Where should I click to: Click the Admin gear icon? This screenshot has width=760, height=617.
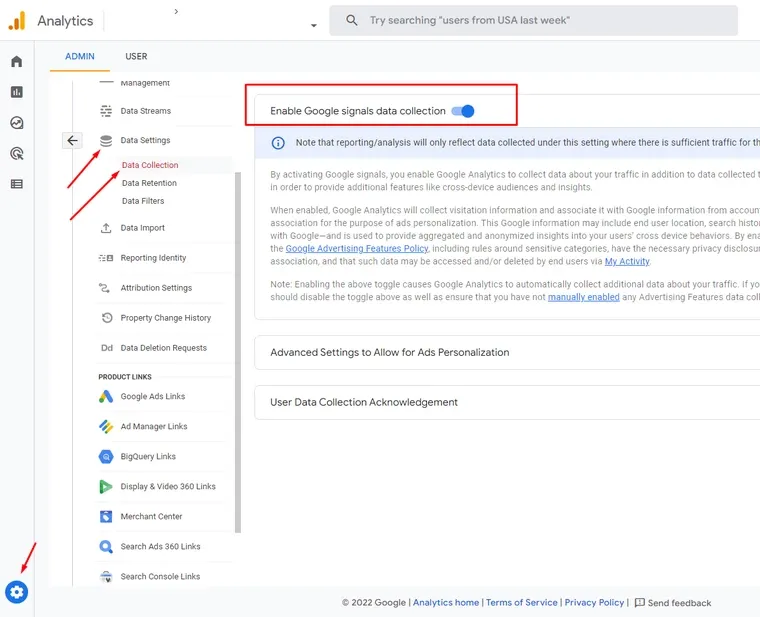pyautogui.click(x=16, y=592)
